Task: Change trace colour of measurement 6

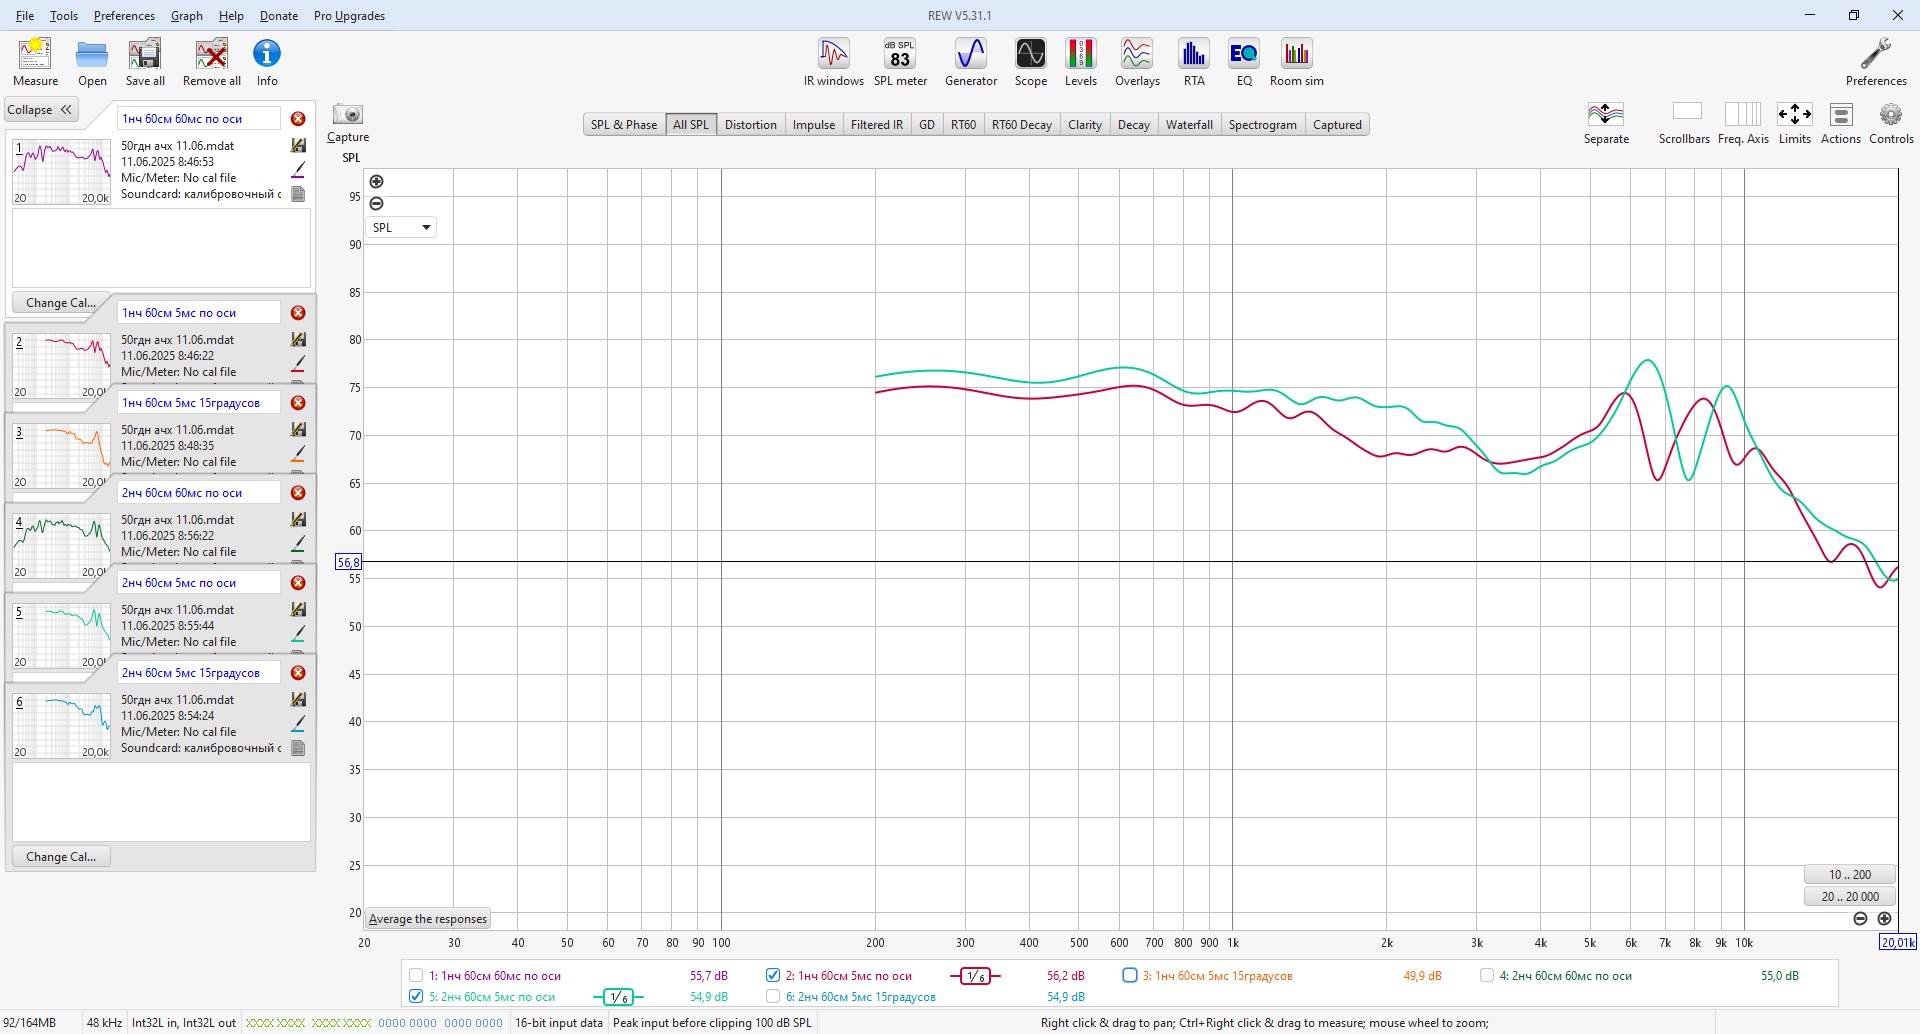Action: (x=298, y=723)
